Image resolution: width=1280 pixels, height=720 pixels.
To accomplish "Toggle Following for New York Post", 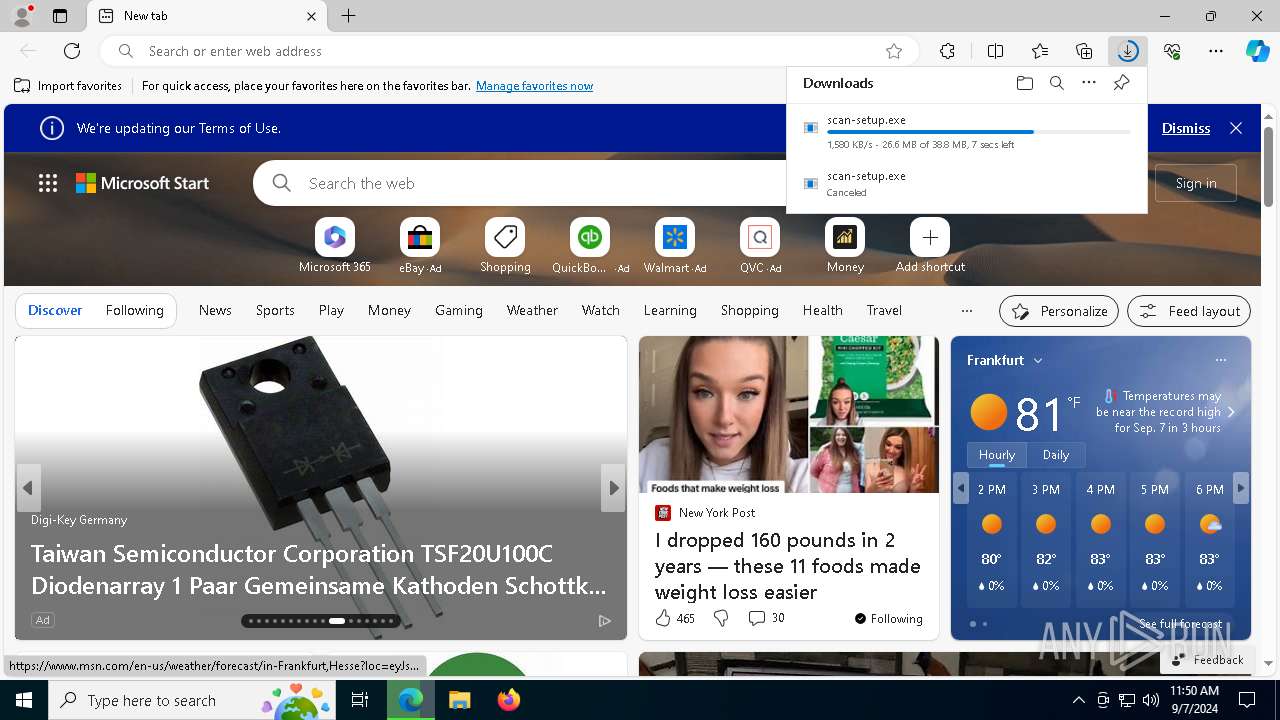I will tap(888, 619).
